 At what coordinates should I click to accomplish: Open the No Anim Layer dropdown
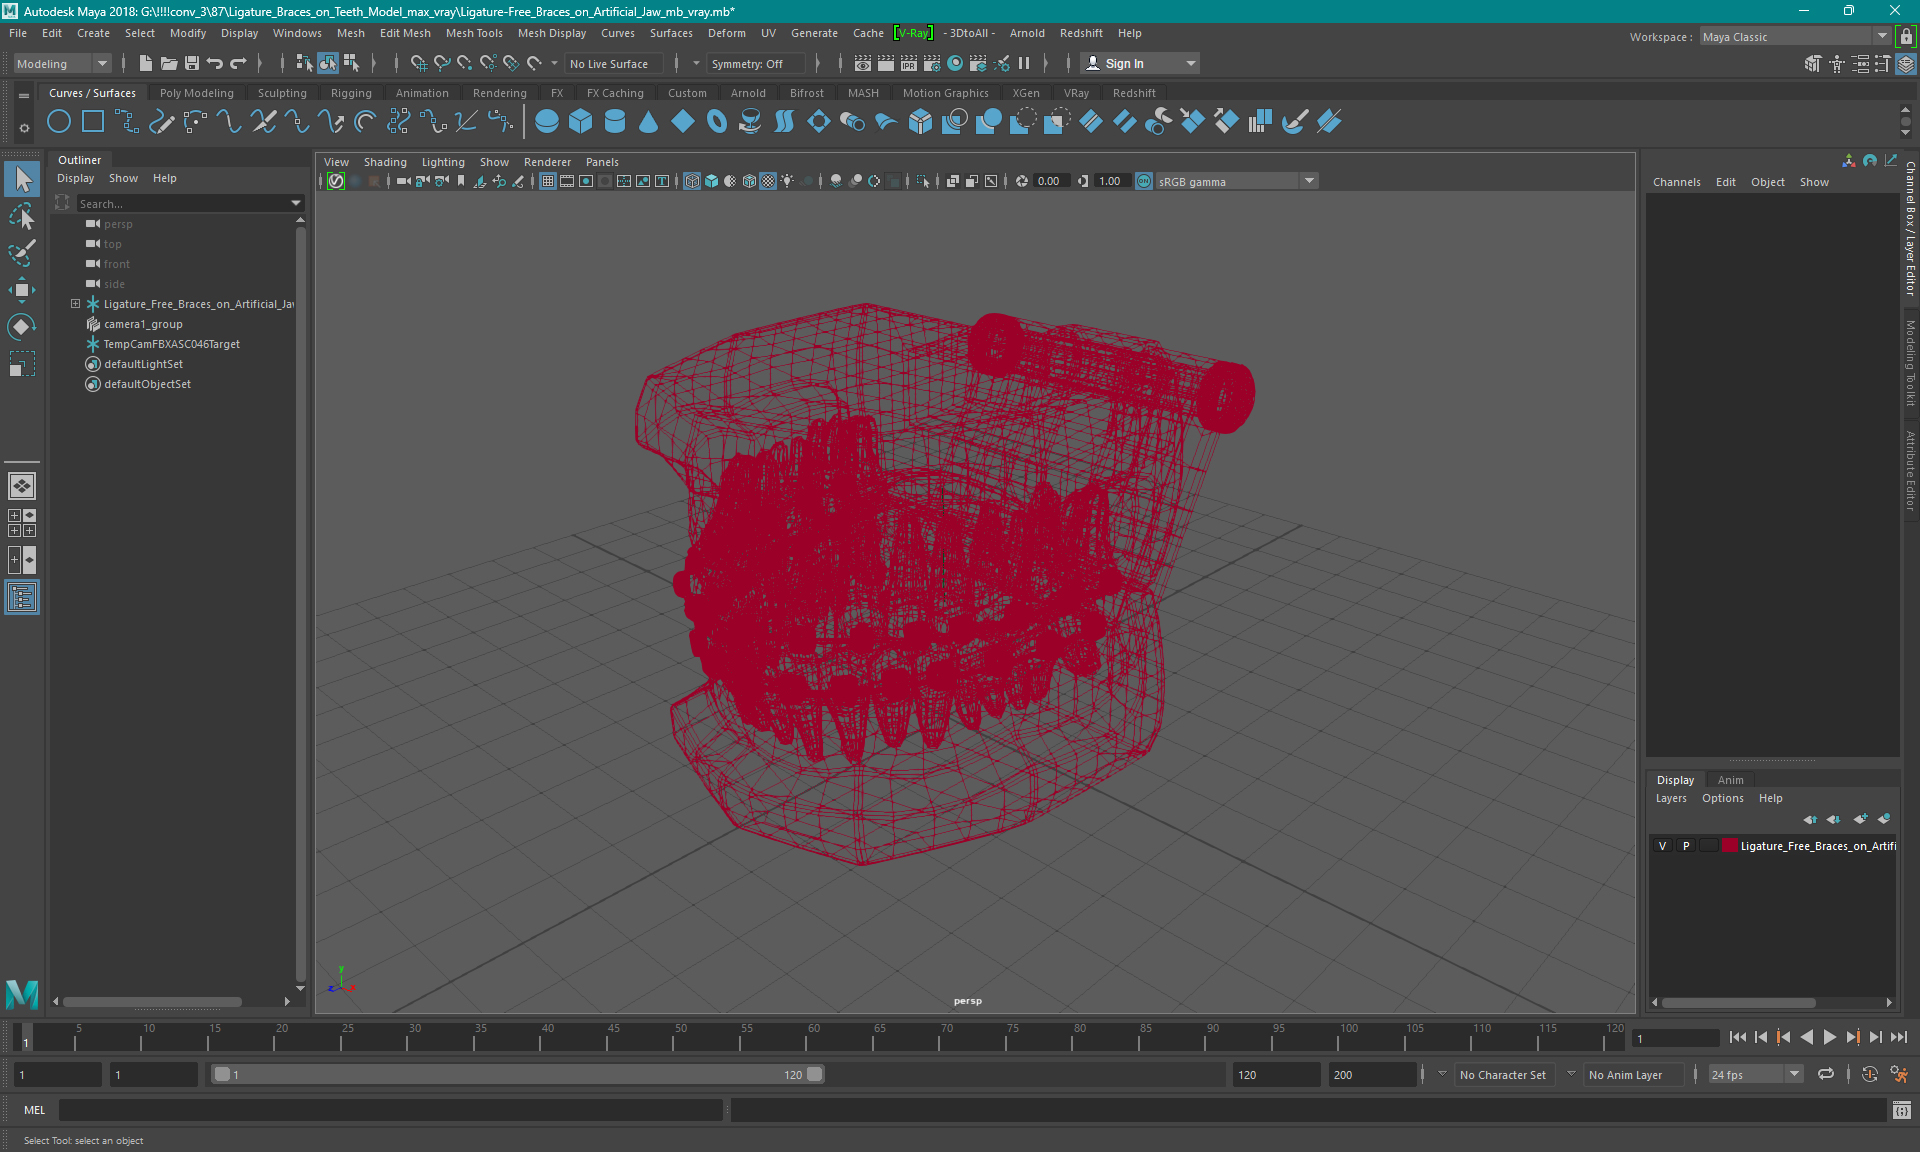point(1633,1074)
